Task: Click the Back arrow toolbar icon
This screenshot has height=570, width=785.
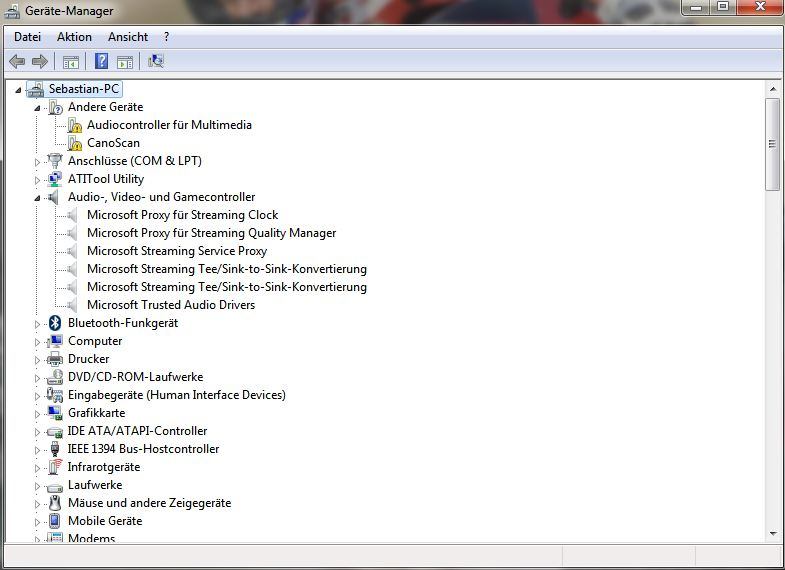Action: pyautogui.click(x=17, y=62)
